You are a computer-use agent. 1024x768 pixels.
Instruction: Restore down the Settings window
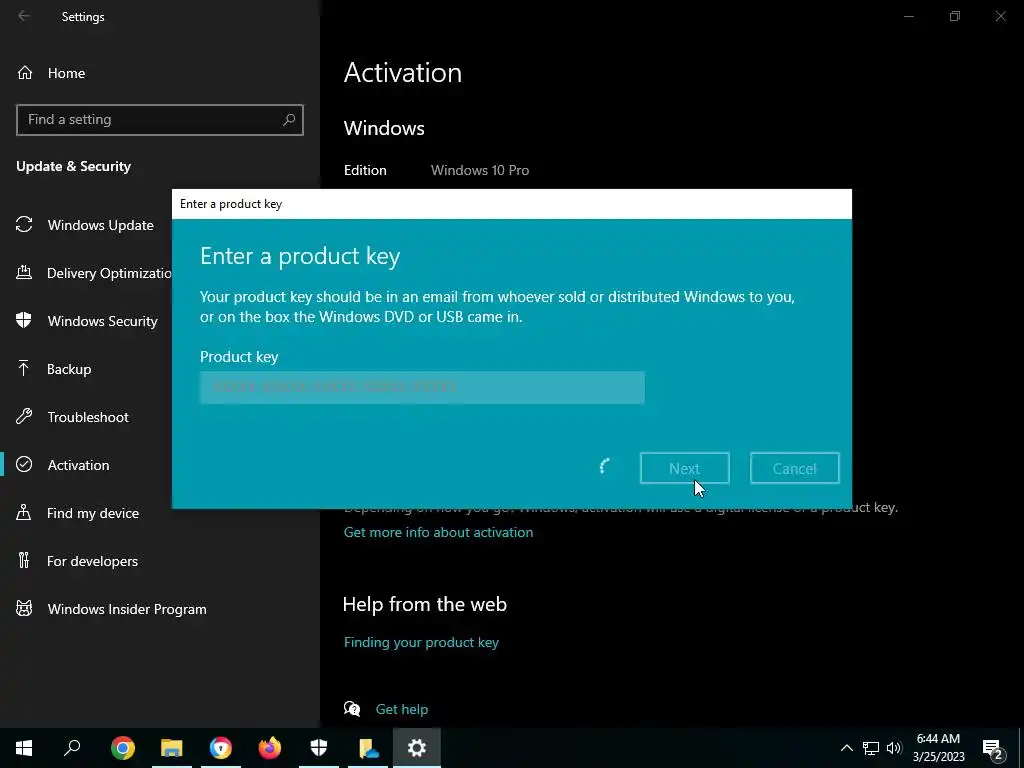point(955,16)
